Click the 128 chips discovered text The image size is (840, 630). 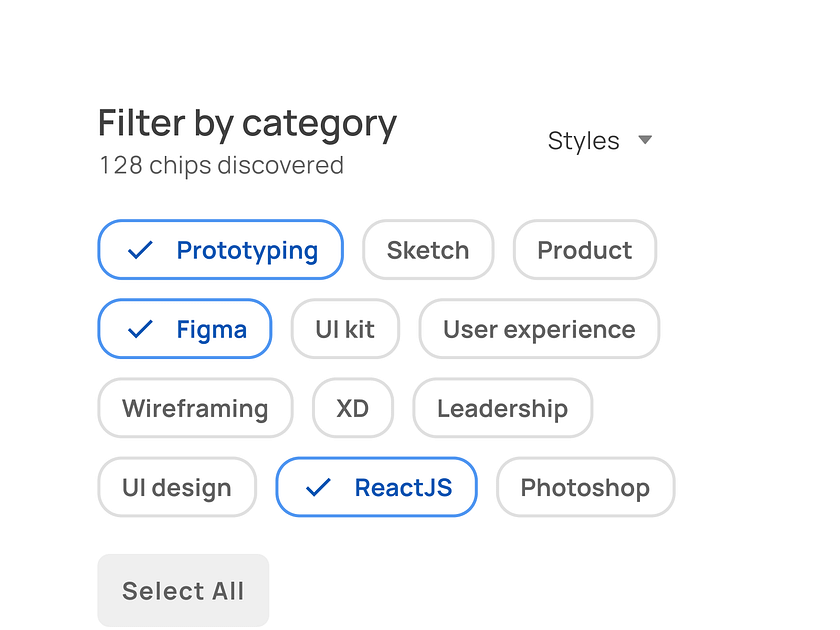[220, 166]
